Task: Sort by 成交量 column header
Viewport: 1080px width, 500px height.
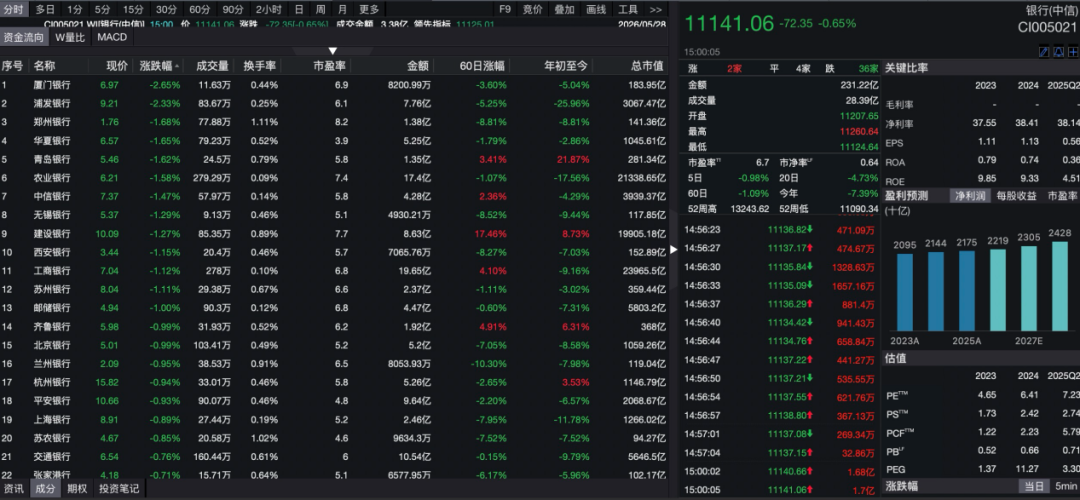Action: [212, 66]
